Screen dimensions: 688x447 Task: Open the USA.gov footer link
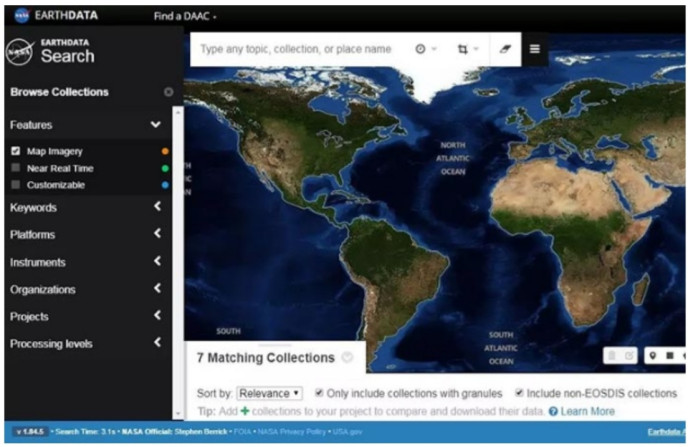pos(347,432)
